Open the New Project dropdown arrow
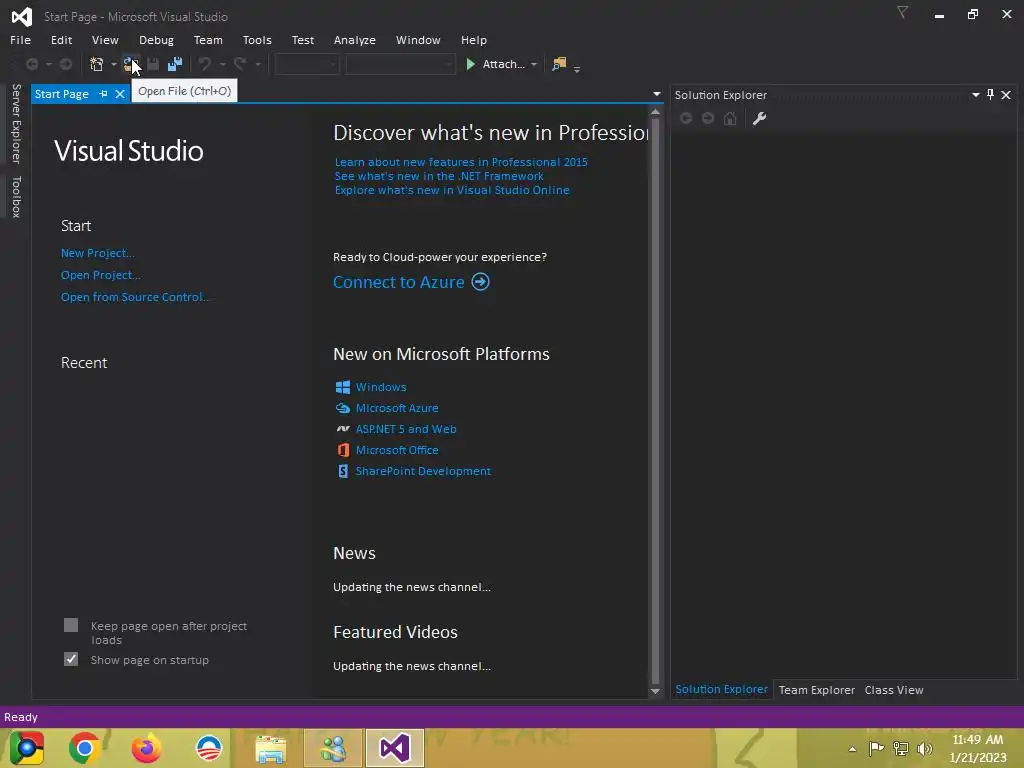 click(114, 64)
